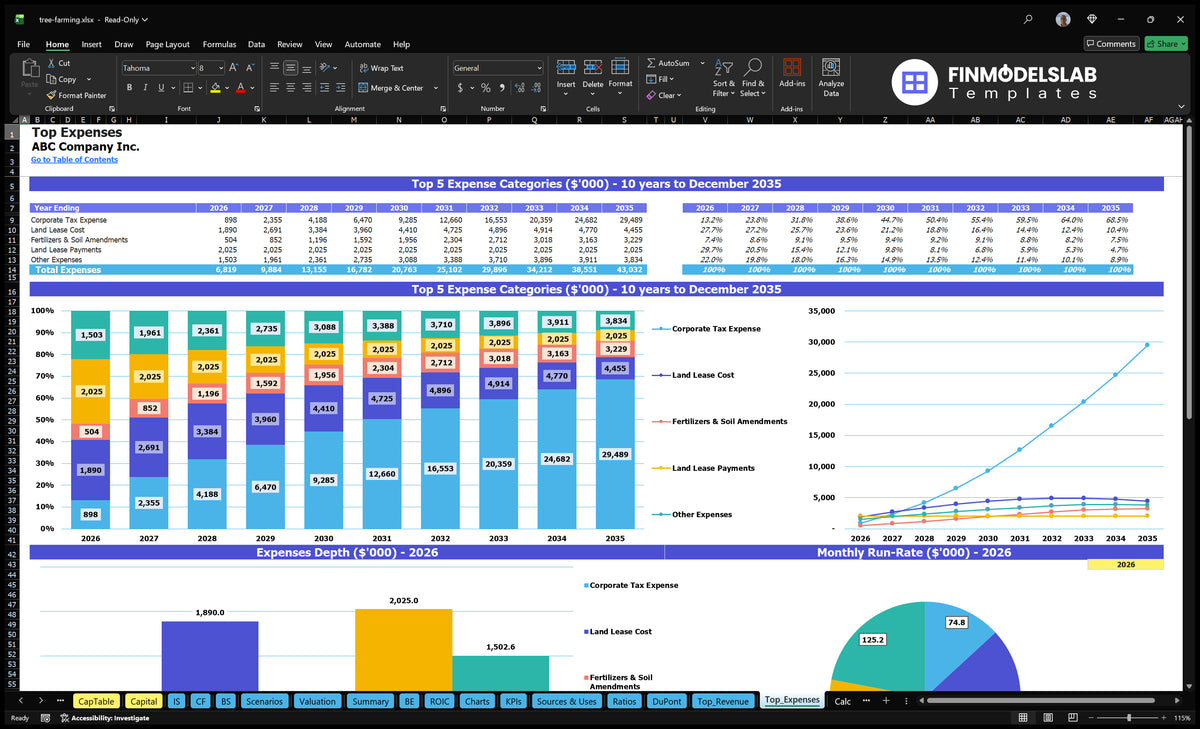Click the yellow 2026 year cell
Viewport: 1200px width, 729px height.
(x=1125, y=565)
